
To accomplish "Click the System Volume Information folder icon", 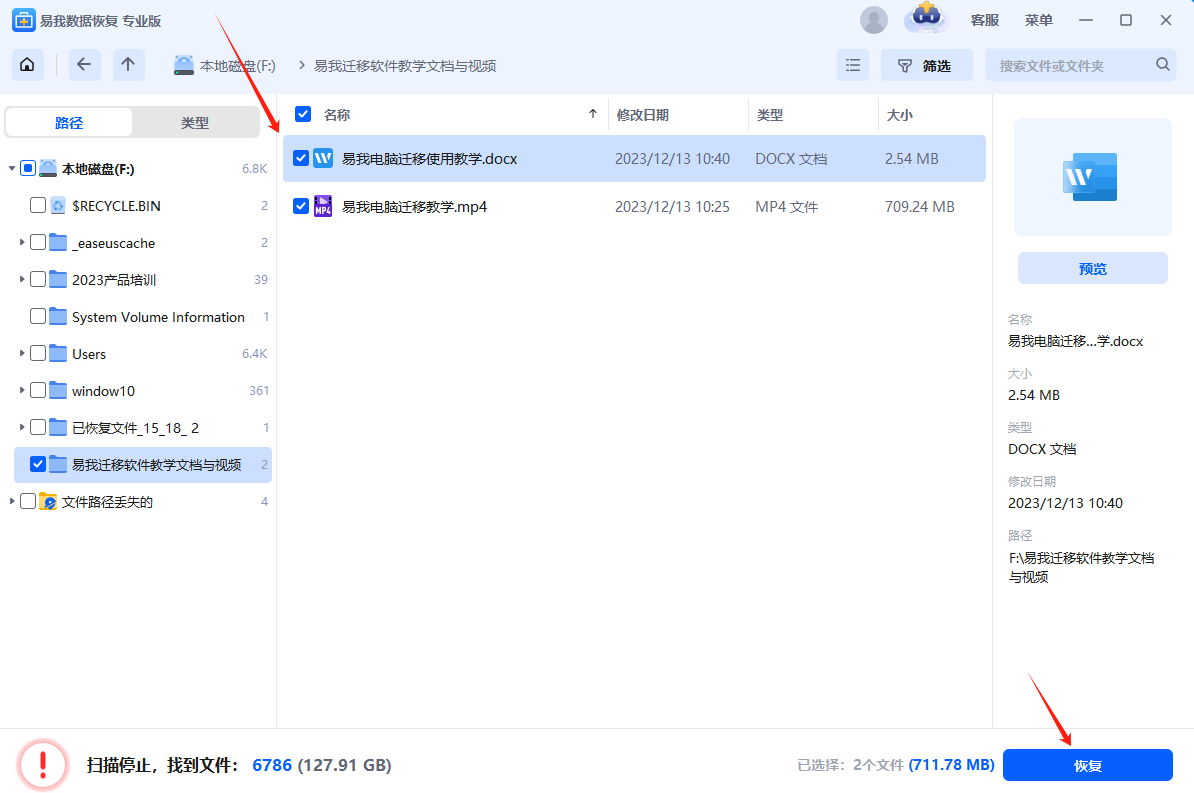I will coord(58,317).
